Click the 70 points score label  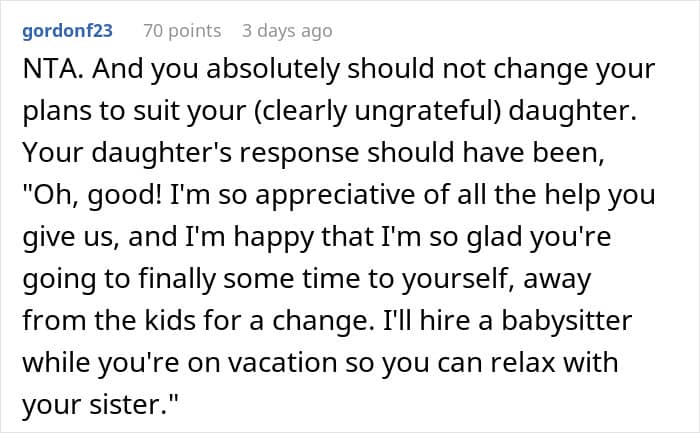point(182,31)
